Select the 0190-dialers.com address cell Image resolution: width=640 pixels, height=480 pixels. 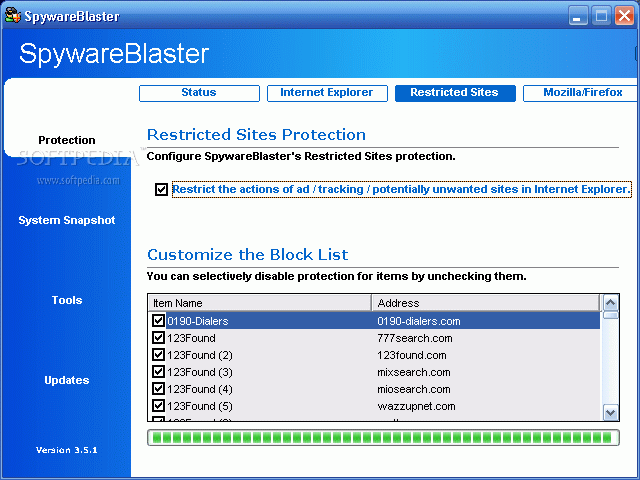click(419, 321)
